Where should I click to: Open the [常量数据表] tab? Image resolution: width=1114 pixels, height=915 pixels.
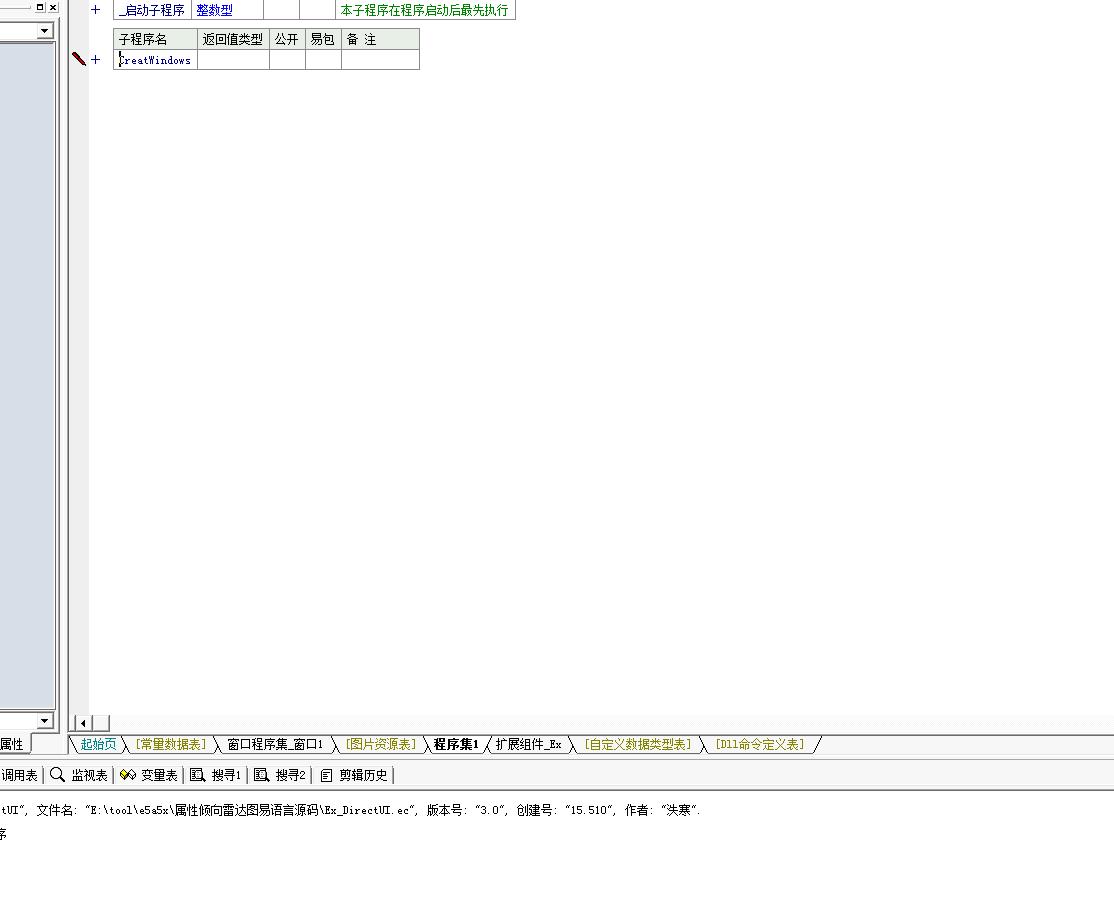(x=171, y=744)
